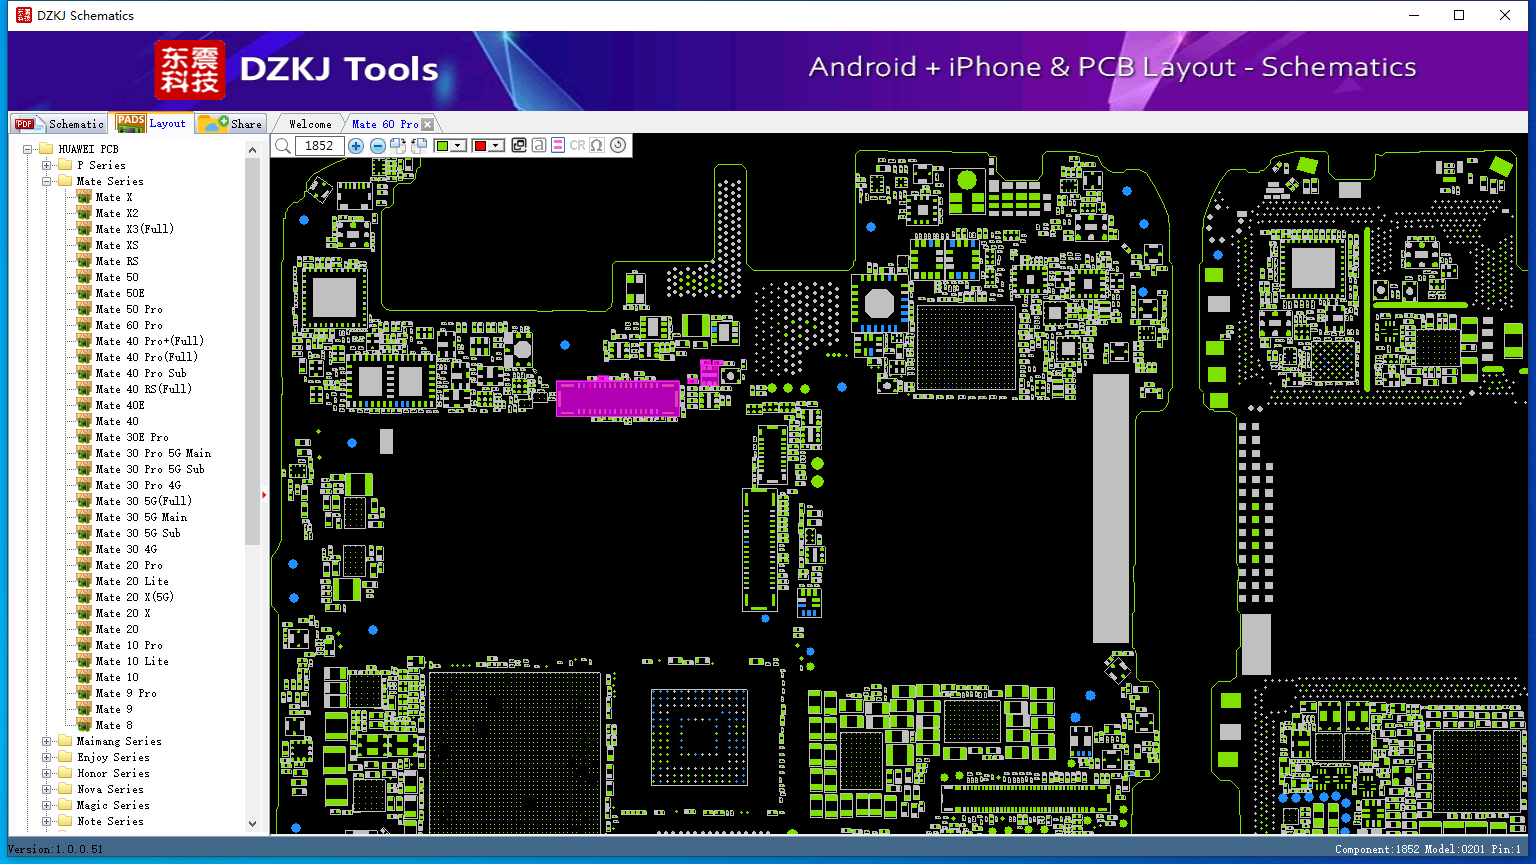The height and width of the screenshot is (864, 1536).
Task: Click the blue zoom out minus button
Action: click(x=378, y=146)
